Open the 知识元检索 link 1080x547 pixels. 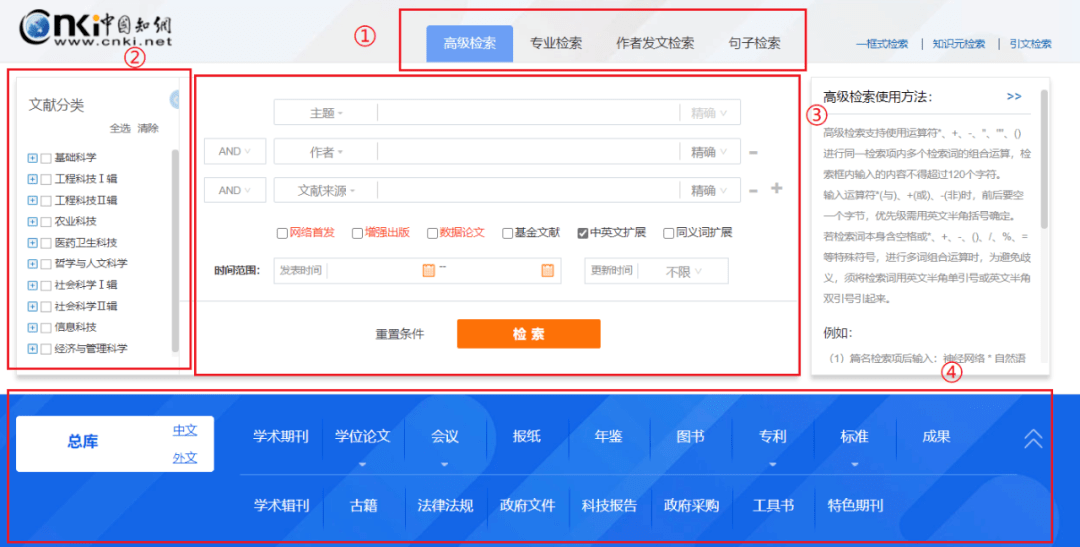[x=959, y=44]
